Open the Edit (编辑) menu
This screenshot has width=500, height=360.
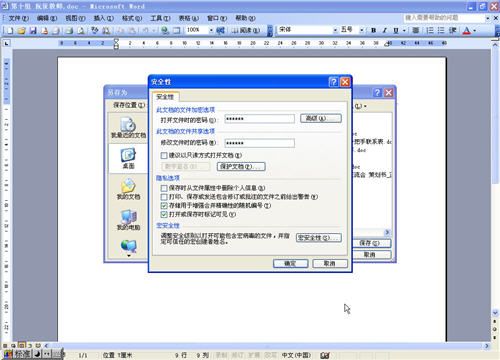47,18
